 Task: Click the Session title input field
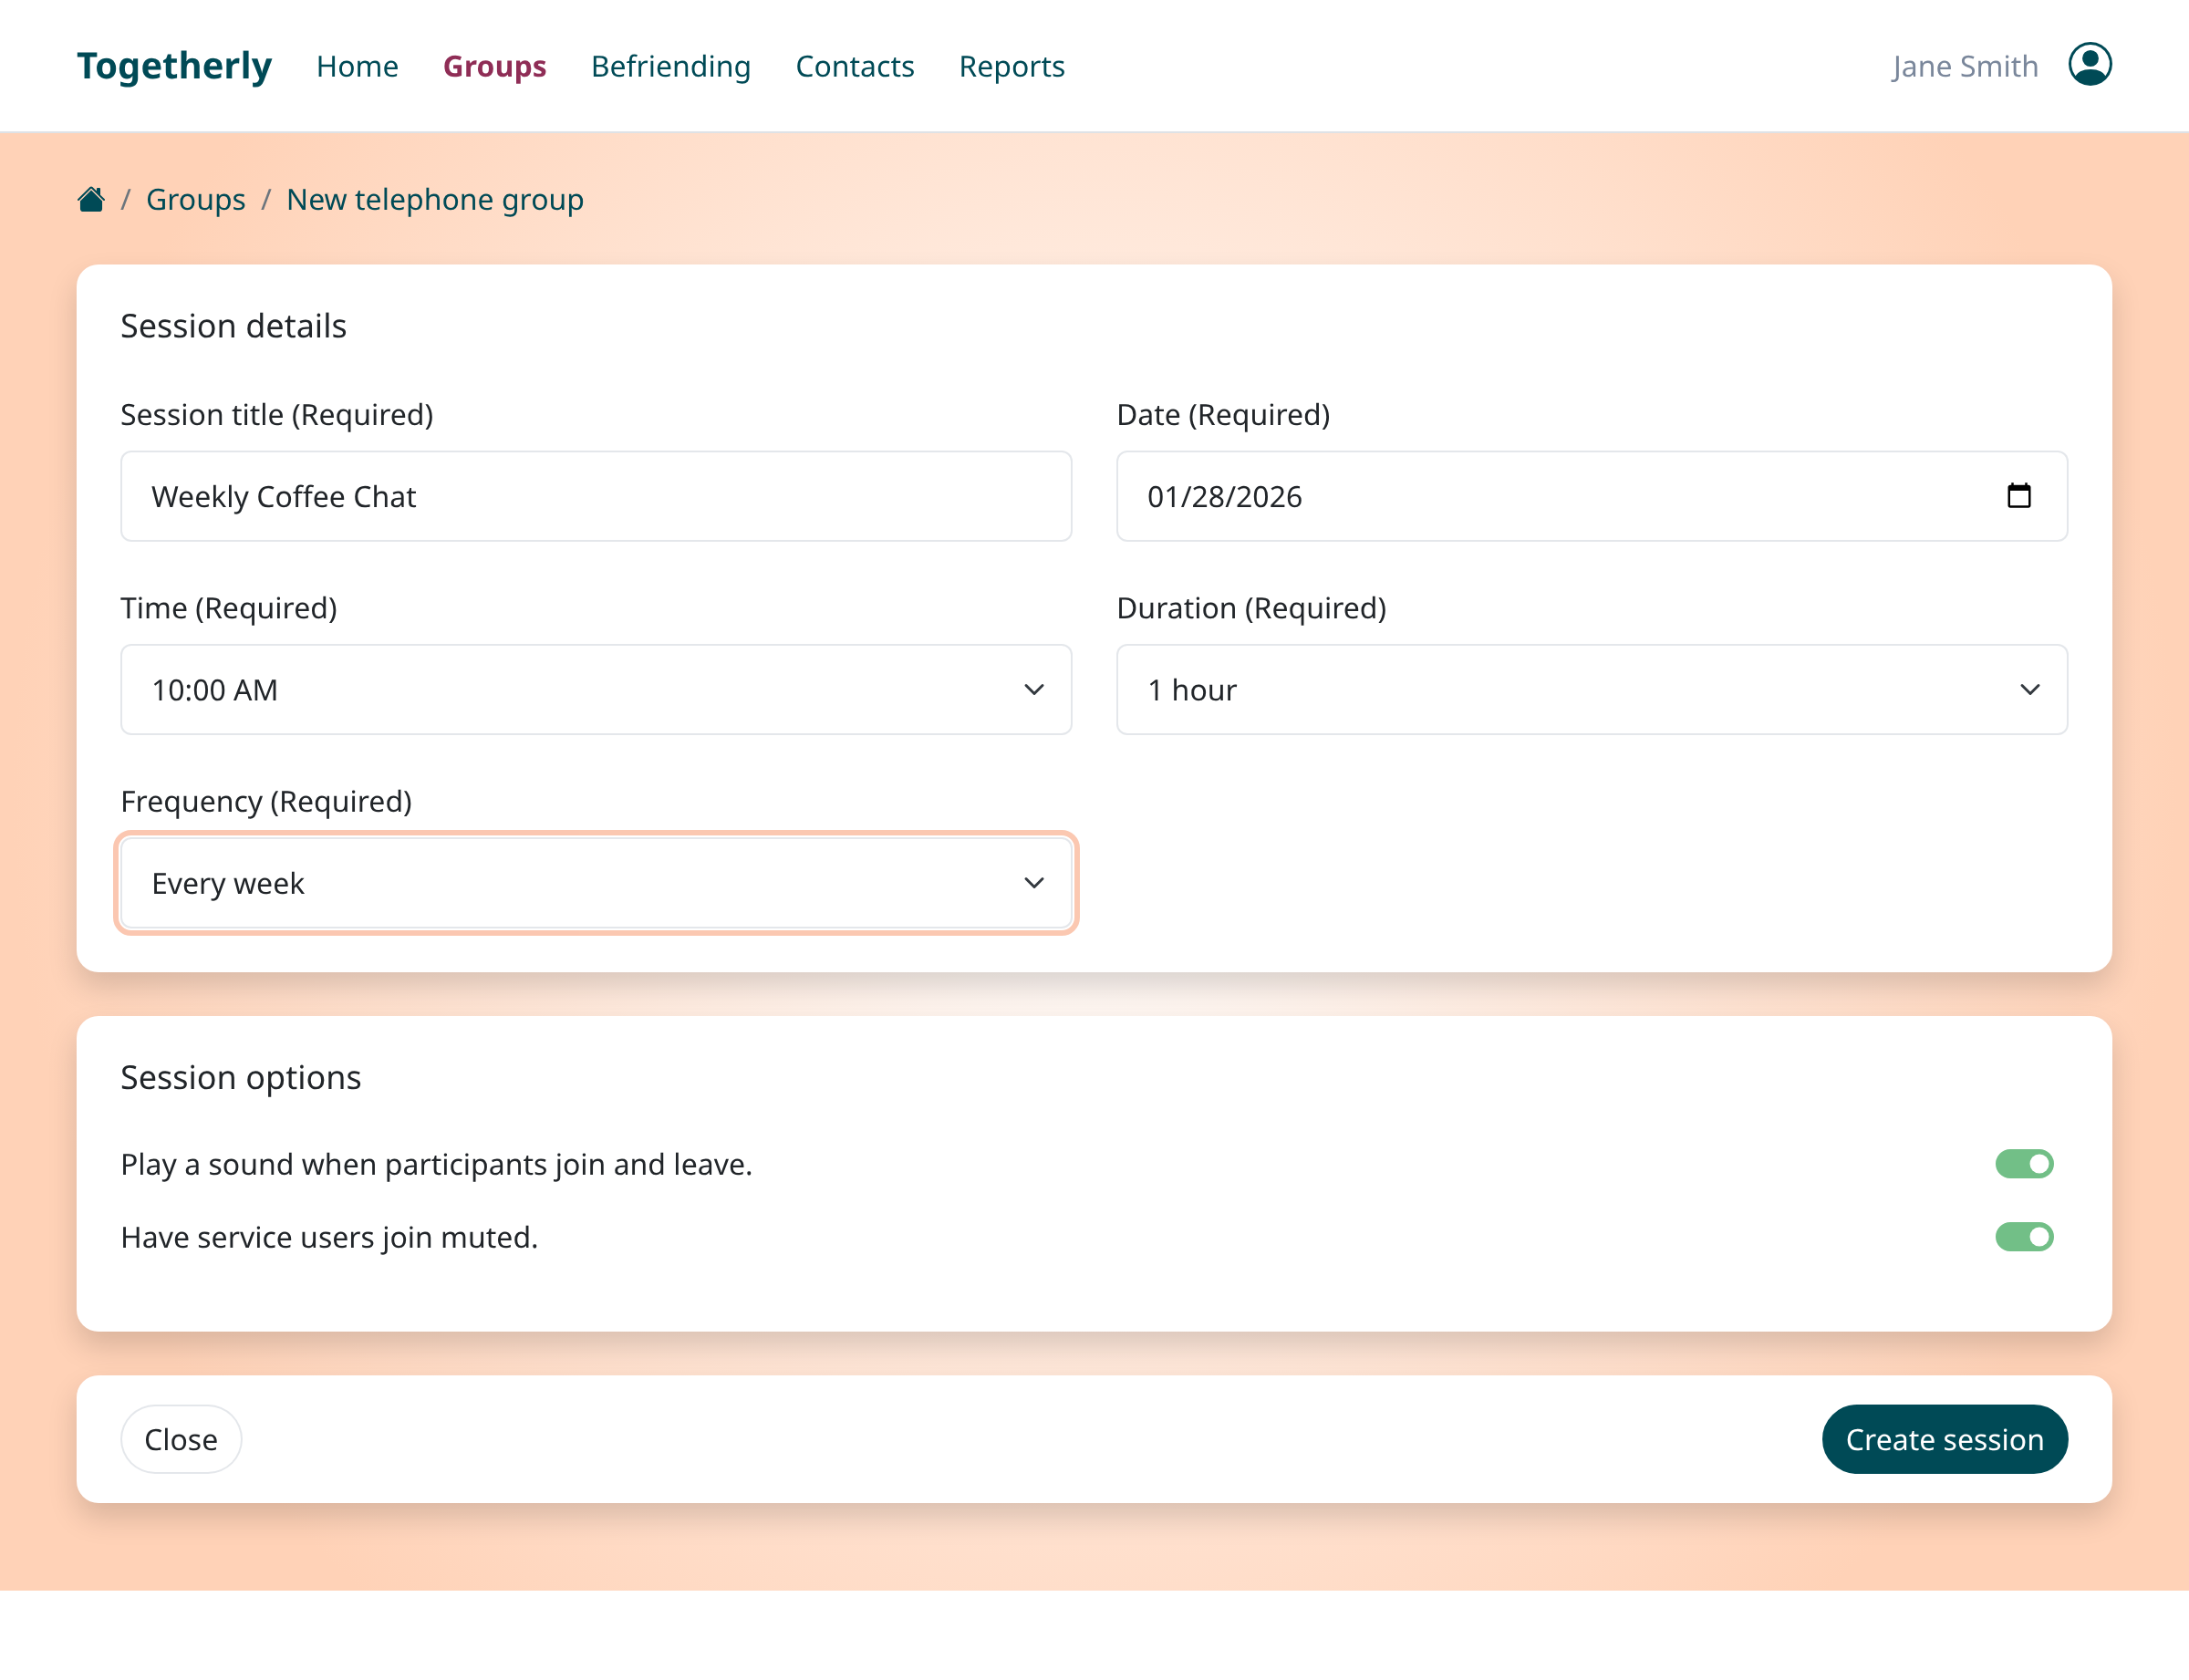coord(596,496)
